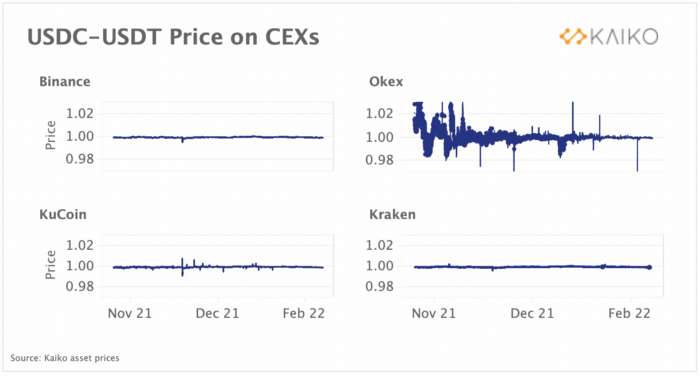Click the 1.02 tick on Binance chart
700x376 pixels.
click(x=80, y=113)
